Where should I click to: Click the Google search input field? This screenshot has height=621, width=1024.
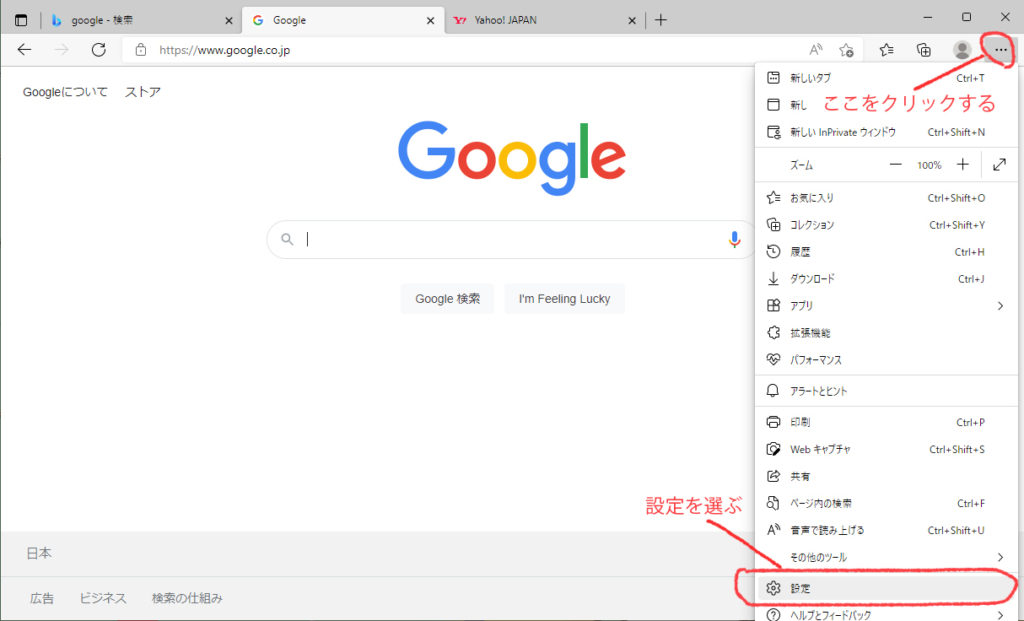(510, 239)
